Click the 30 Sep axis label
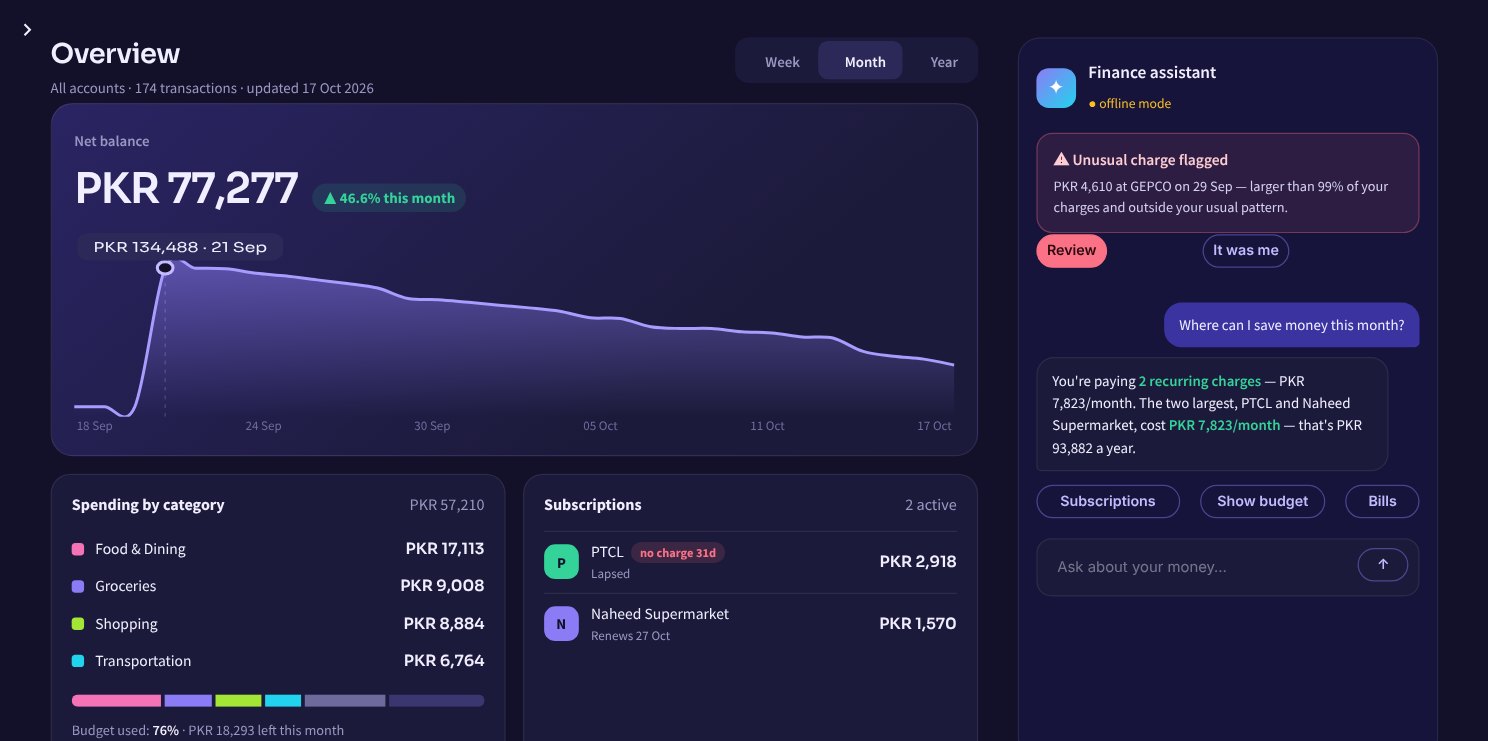The height and width of the screenshot is (741, 1488). click(432, 426)
